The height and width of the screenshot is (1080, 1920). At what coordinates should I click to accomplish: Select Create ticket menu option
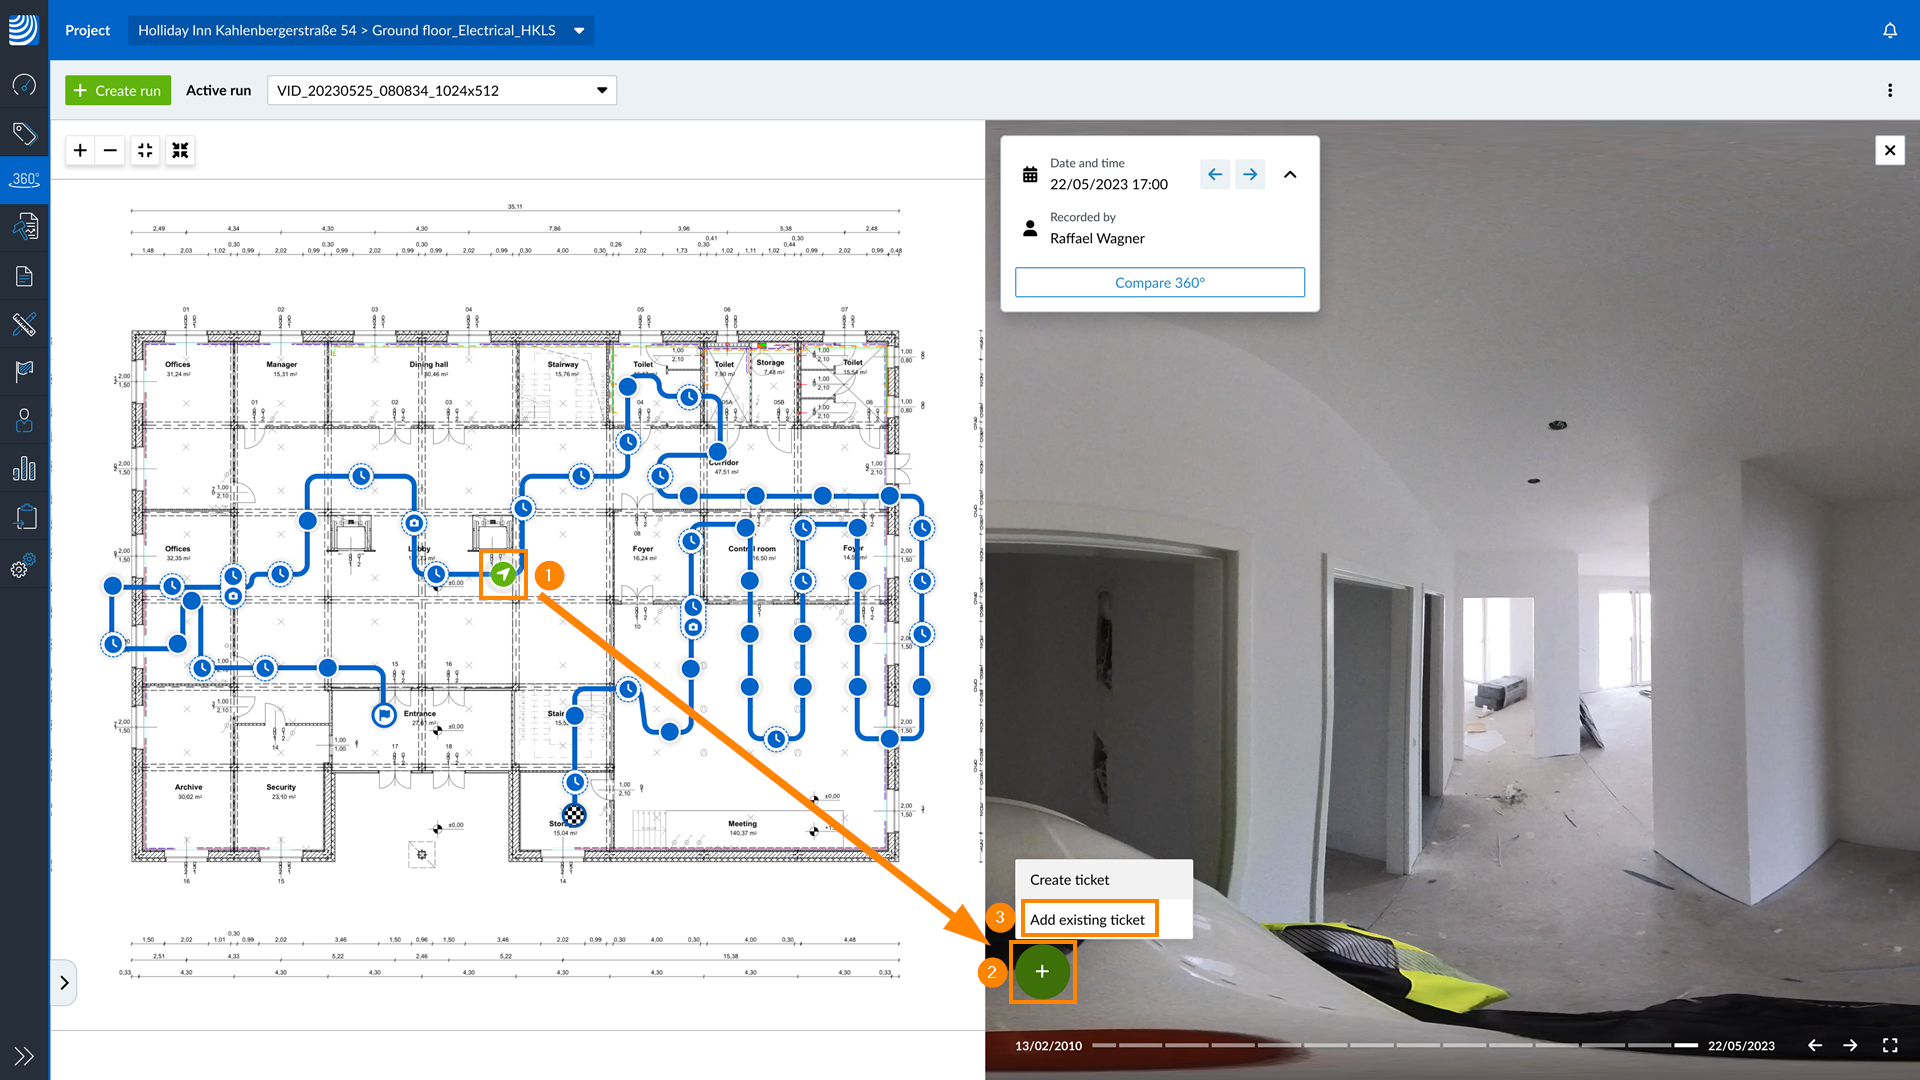coord(1069,880)
